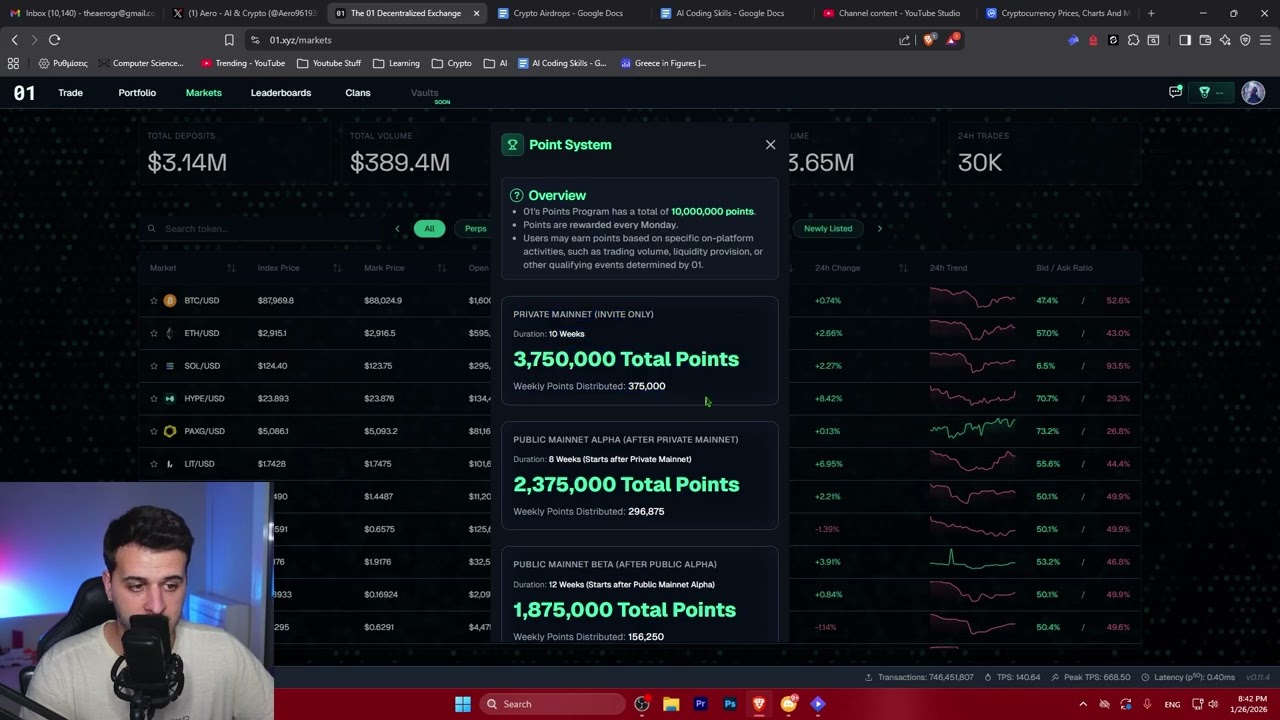Favorite ETH/USD with its star
Viewport: 1280px width, 720px height.
coord(154,333)
